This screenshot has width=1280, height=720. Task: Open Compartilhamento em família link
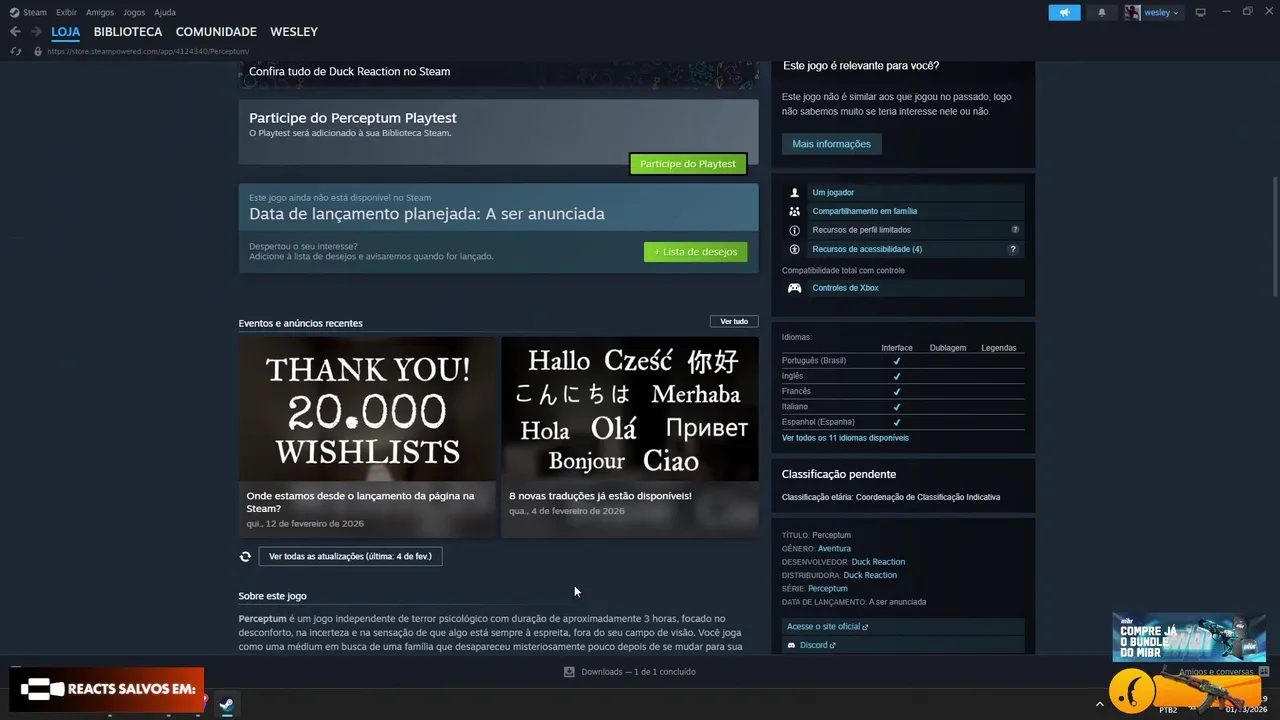click(x=864, y=211)
